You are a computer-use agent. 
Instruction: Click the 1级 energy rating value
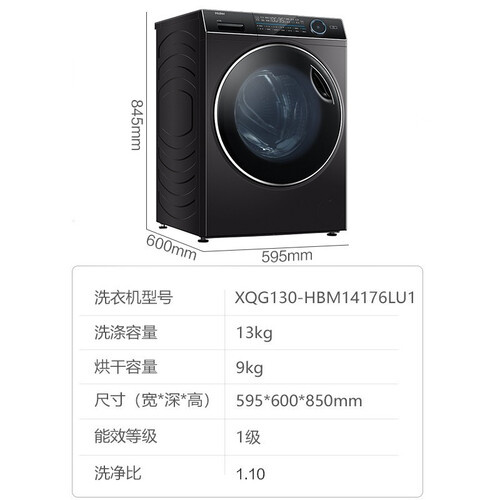click(248, 437)
